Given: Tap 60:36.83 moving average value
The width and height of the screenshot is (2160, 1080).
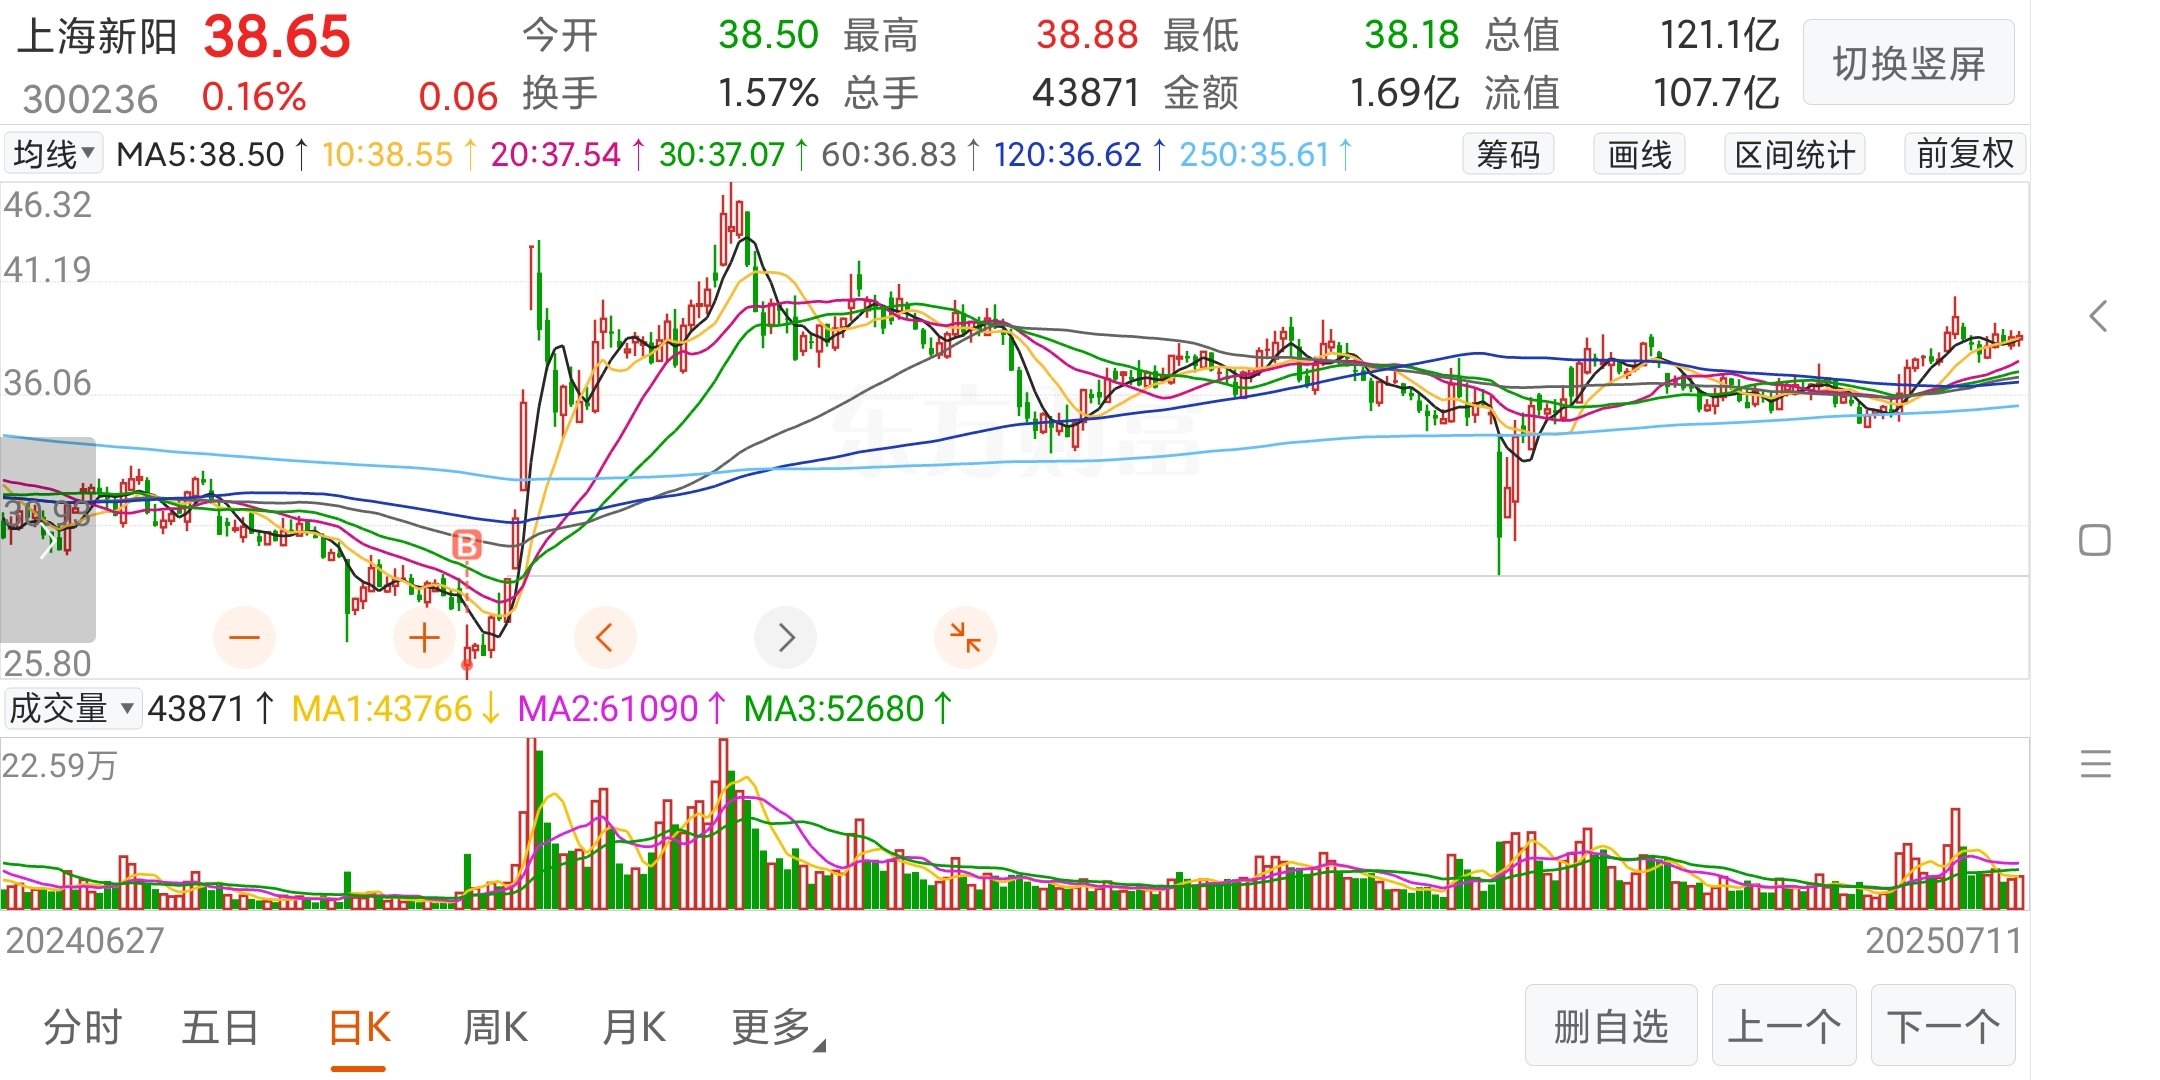Looking at the screenshot, I should pos(889,154).
